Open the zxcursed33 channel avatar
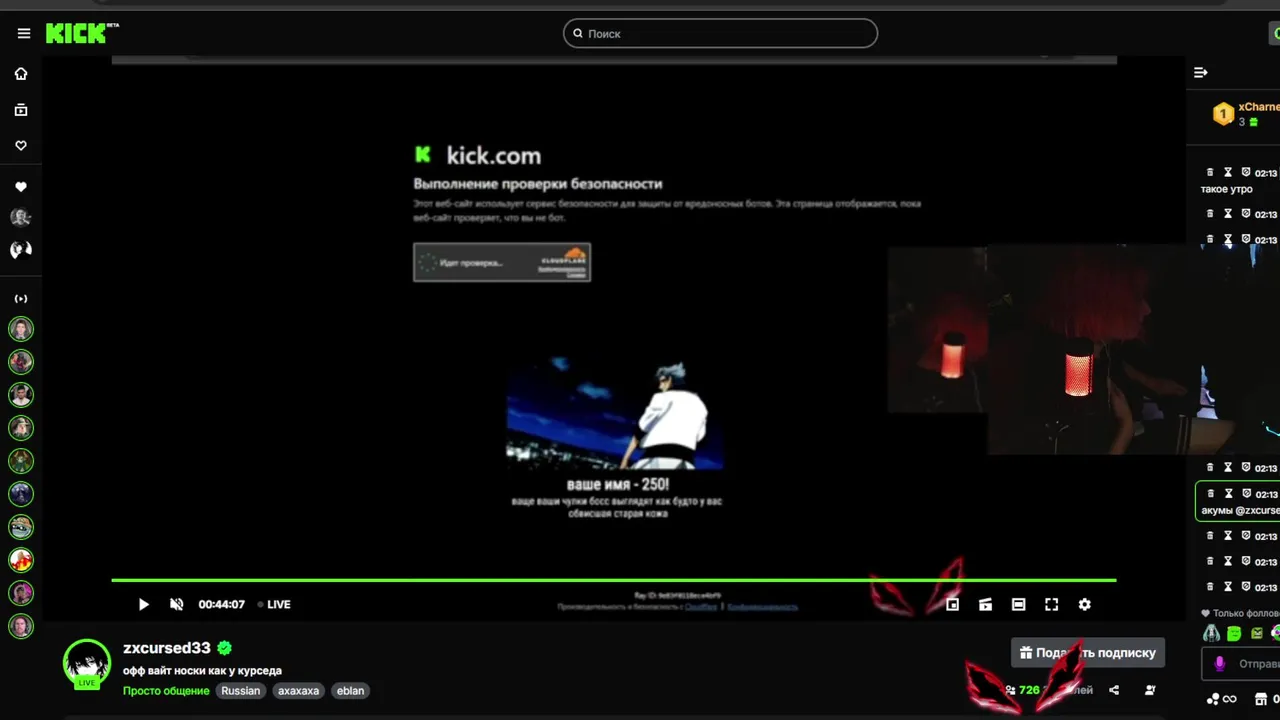This screenshot has height=720, width=1280. (x=87, y=663)
